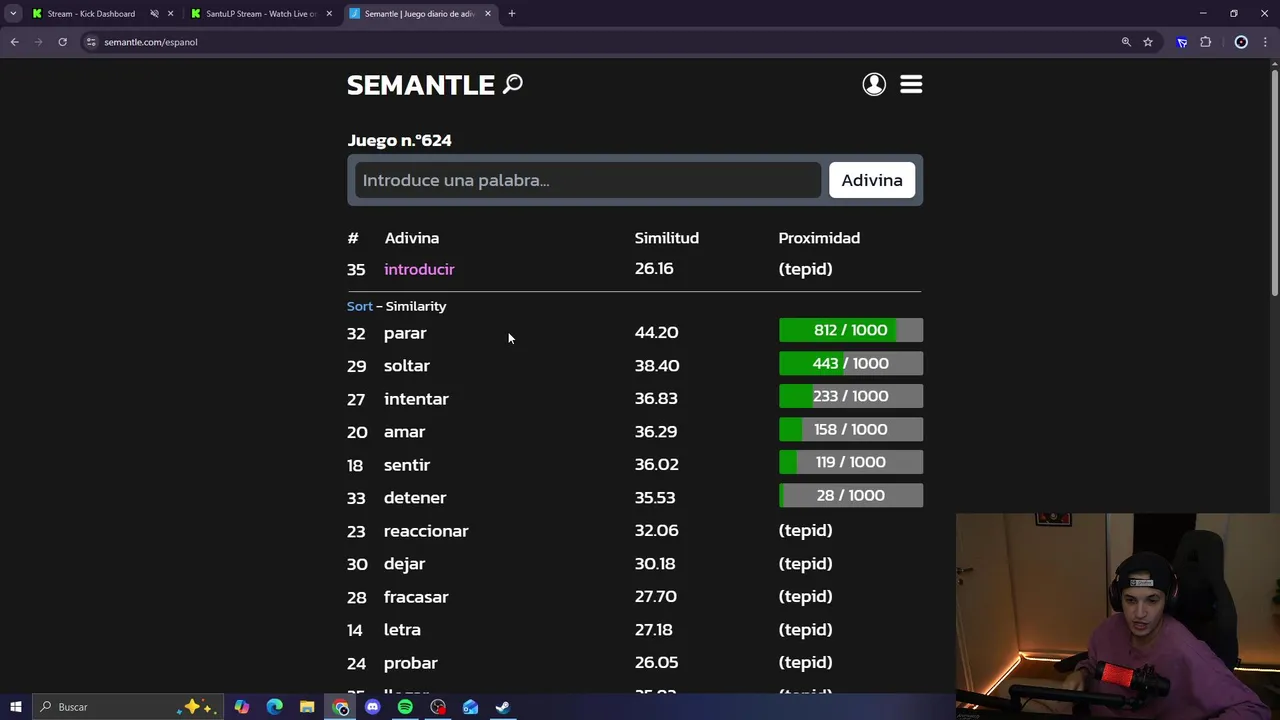Image resolution: width=1280 pixels, height=720 pixels.
Task: Open the blue extension icon in toolbar
Action: 1182,42
